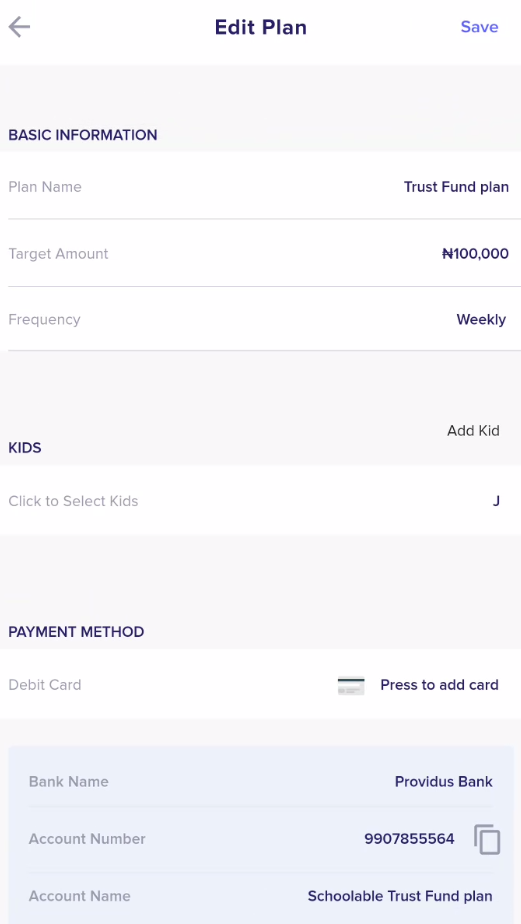Select "Press to add card"
Image resolution: width=521 pixels, height=924 pixels.
439,685
